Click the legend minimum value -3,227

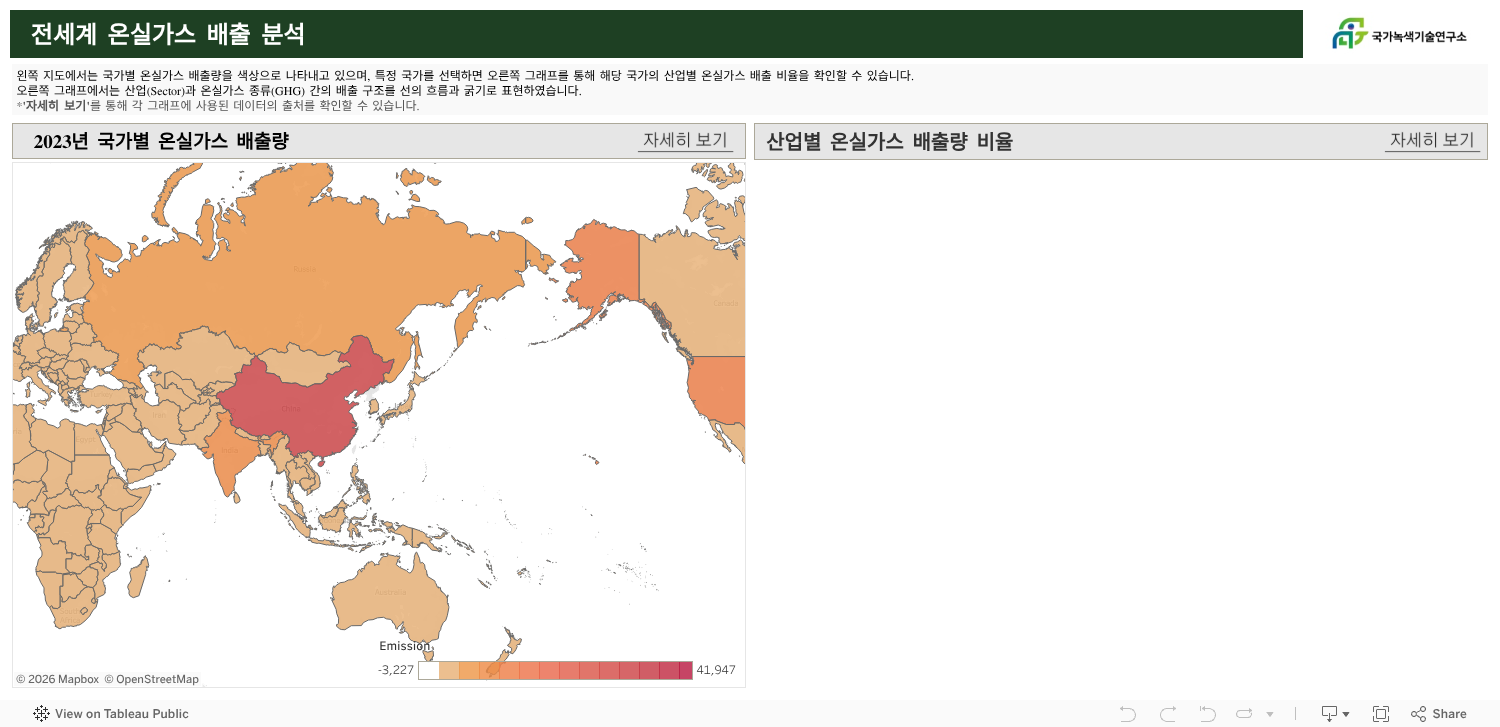396,670
